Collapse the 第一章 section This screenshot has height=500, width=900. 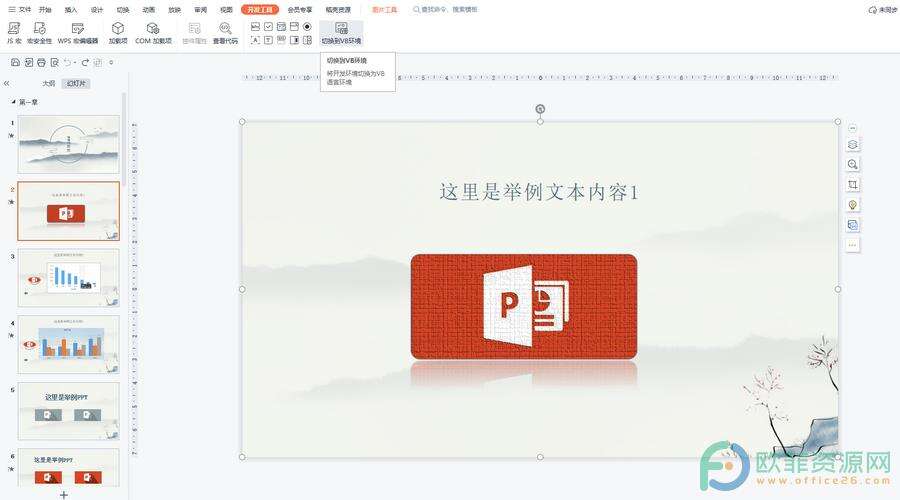coord(13,102)
